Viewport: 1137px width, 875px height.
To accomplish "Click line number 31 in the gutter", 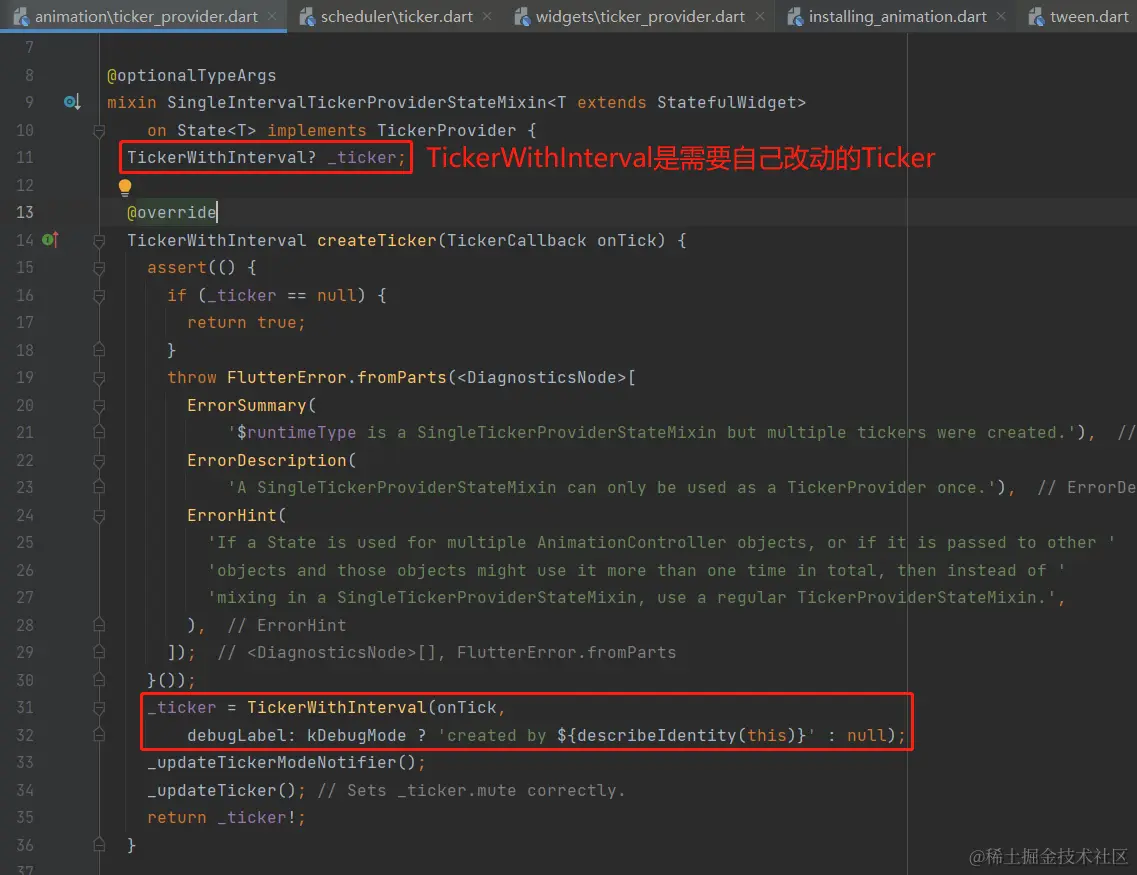I will point(25,708).
